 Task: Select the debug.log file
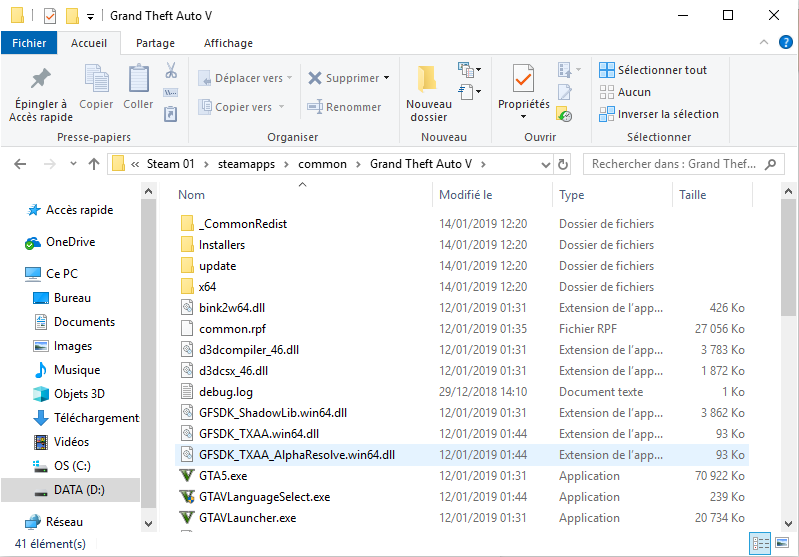tap(462, 392)
